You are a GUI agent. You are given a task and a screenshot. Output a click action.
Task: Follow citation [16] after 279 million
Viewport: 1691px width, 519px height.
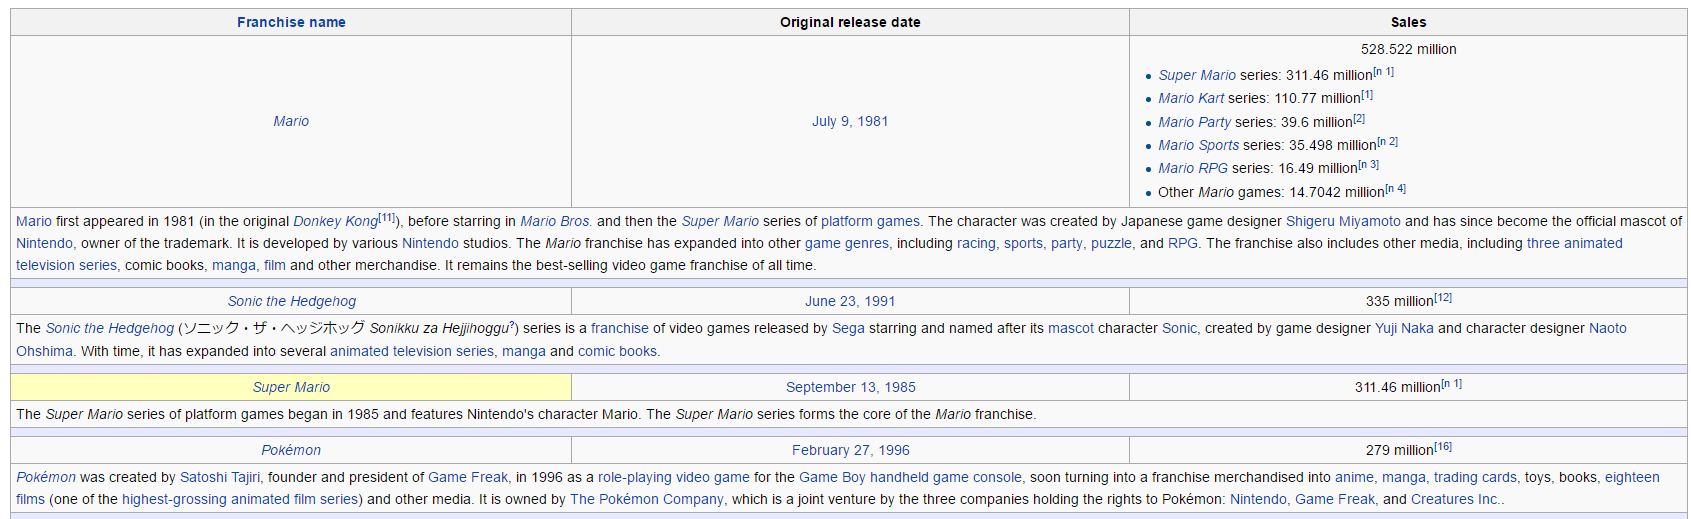pos(1443,447)
